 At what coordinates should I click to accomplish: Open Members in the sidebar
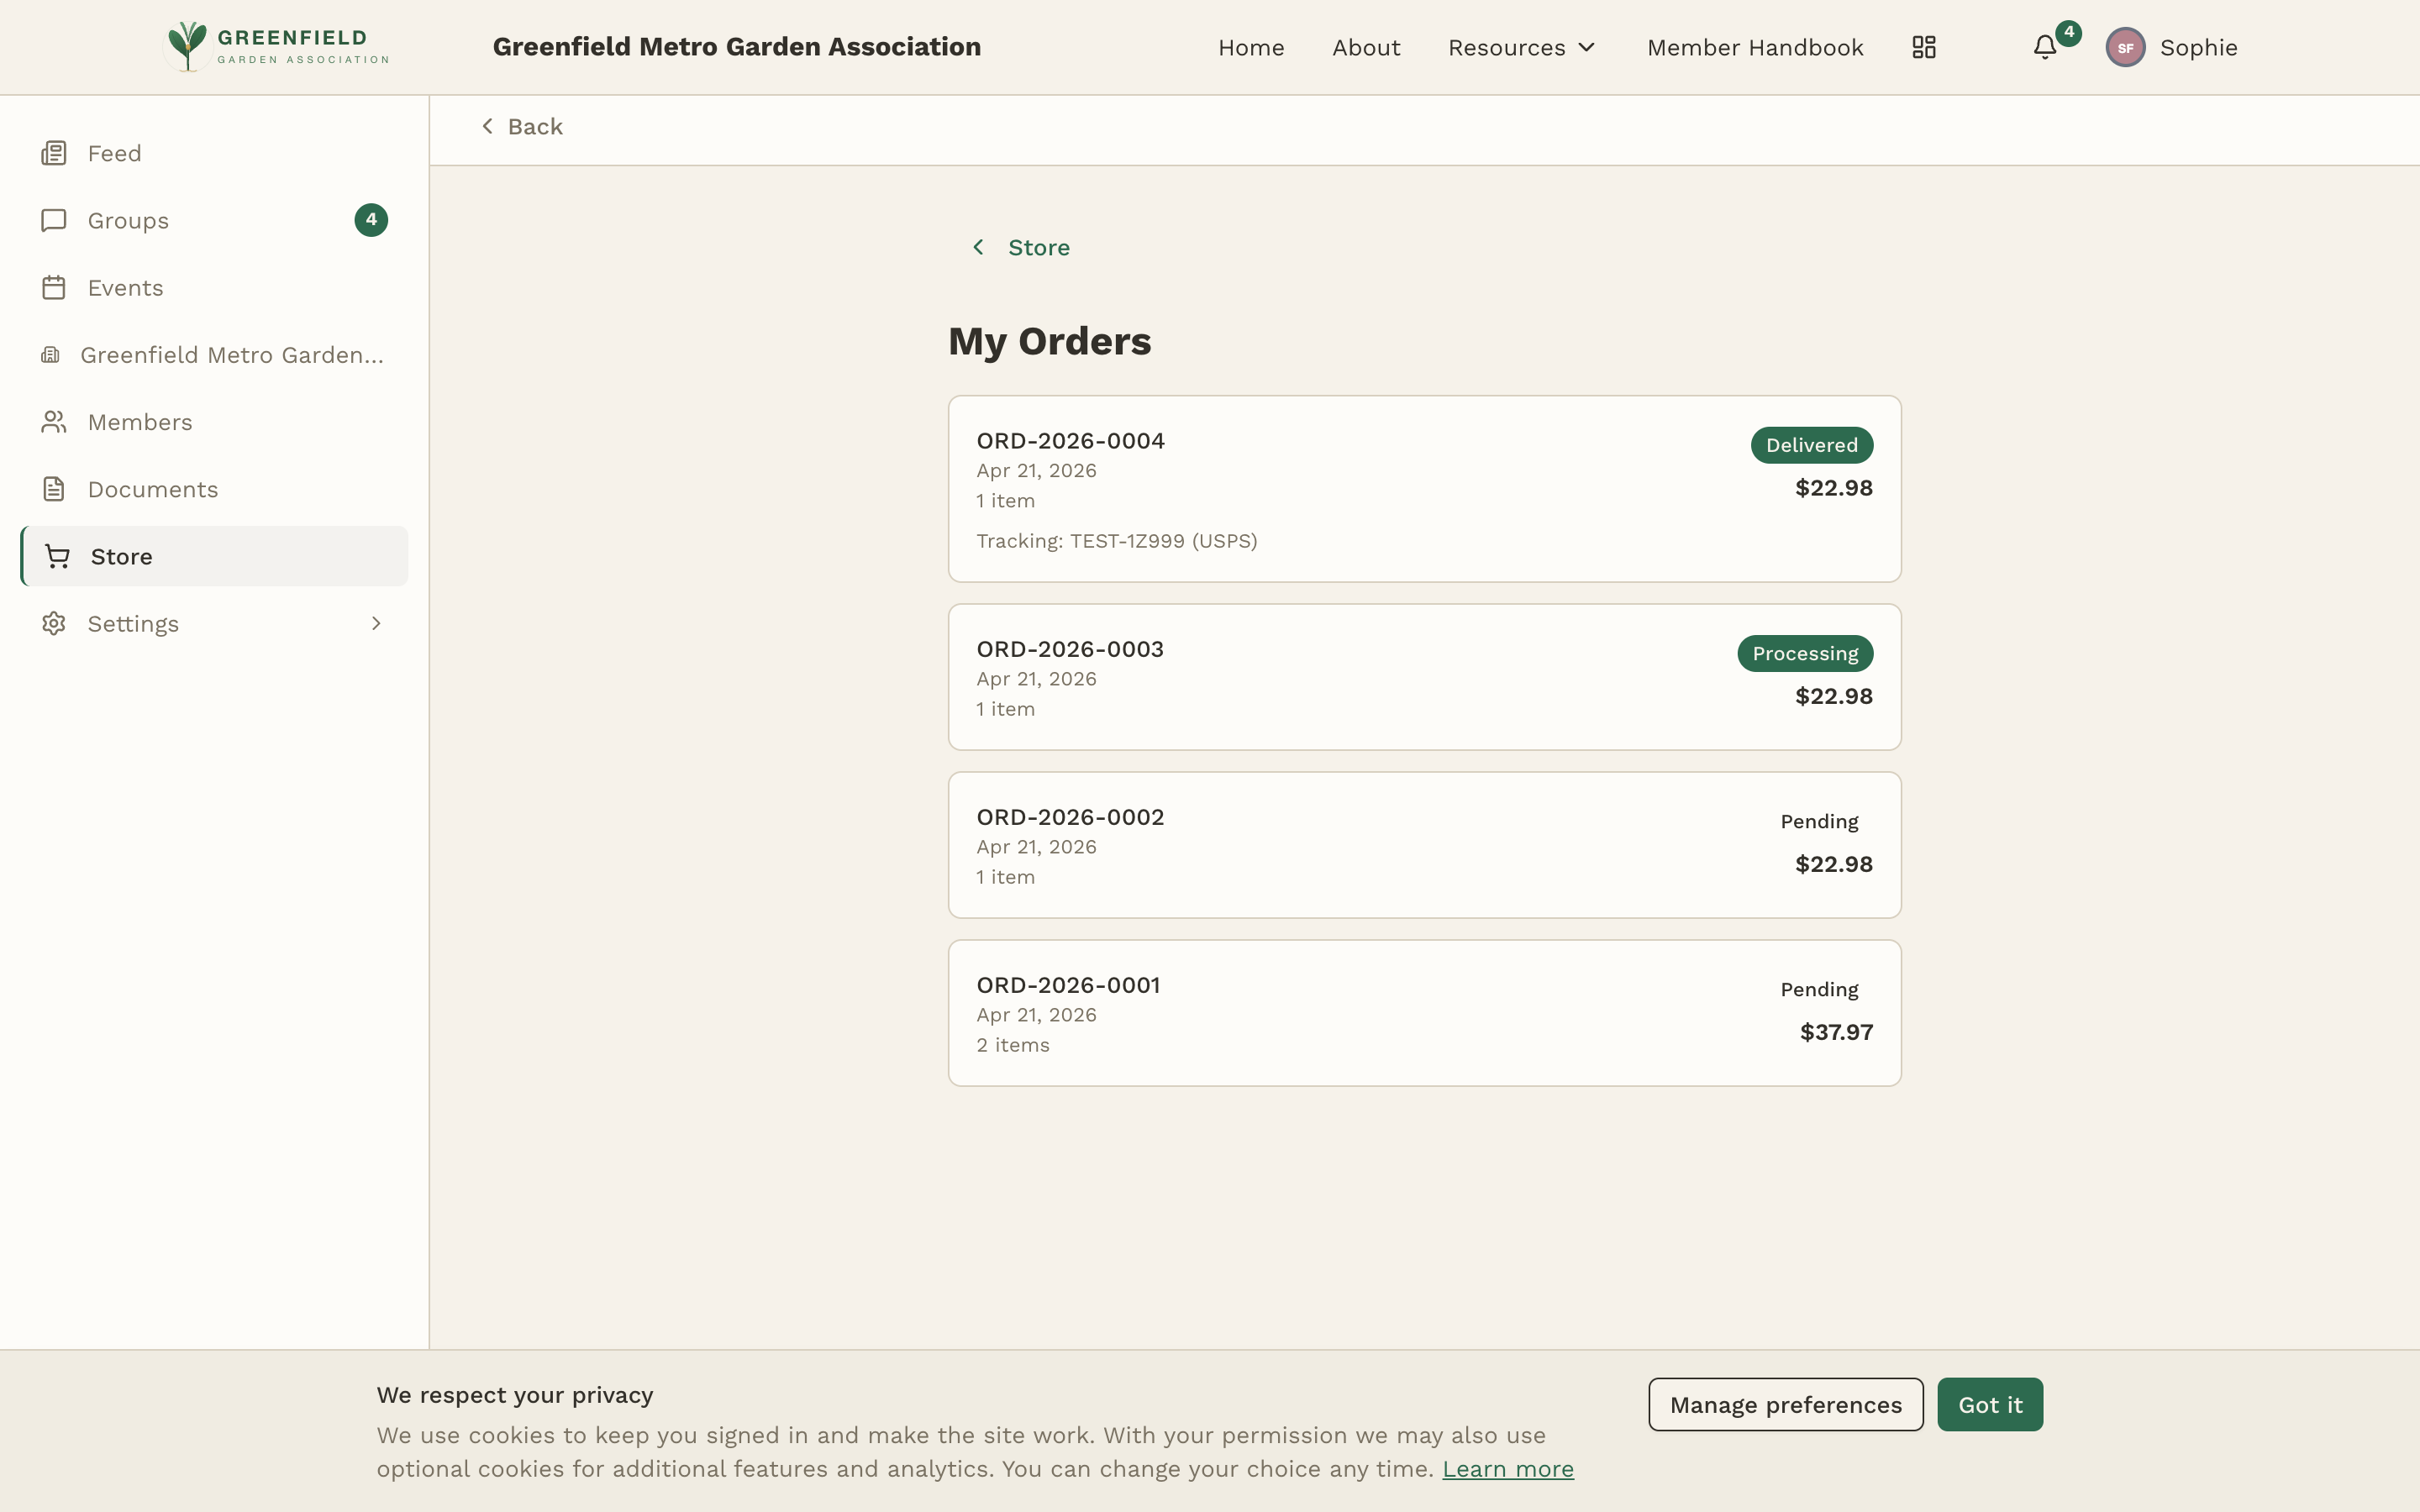click(214, 422)
